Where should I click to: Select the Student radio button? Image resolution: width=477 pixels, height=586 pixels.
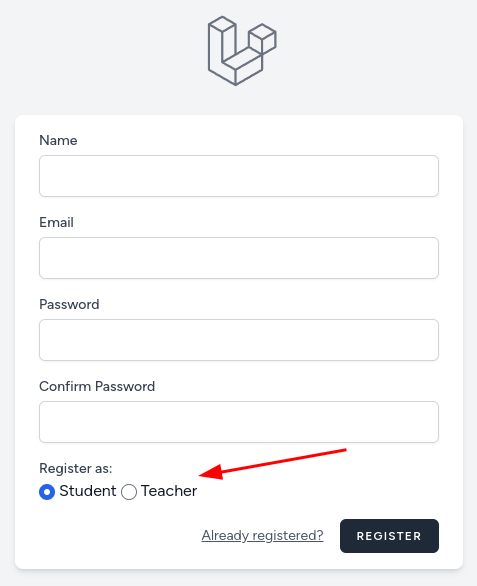click(47, 492)
